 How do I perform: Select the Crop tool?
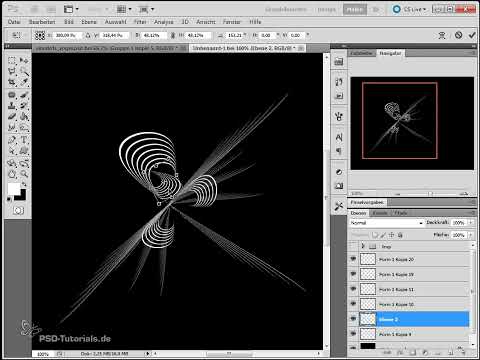click(12, 82)
